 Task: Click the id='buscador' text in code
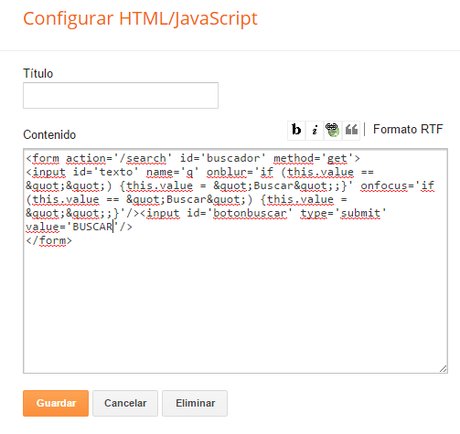[223, 158]
